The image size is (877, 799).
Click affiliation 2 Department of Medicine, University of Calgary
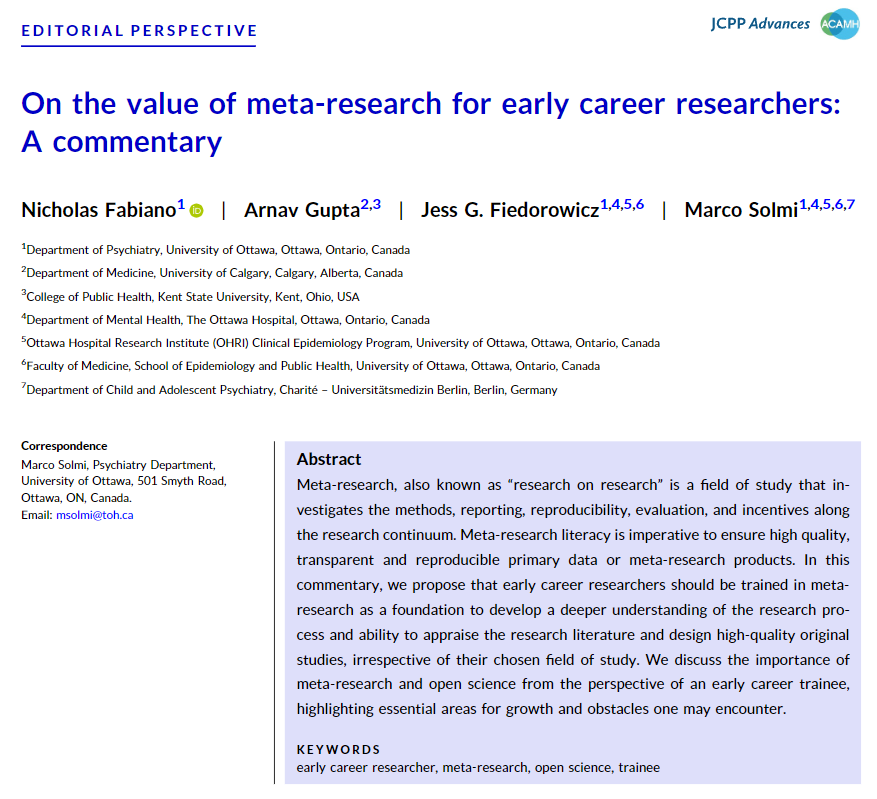click(213, 273)
